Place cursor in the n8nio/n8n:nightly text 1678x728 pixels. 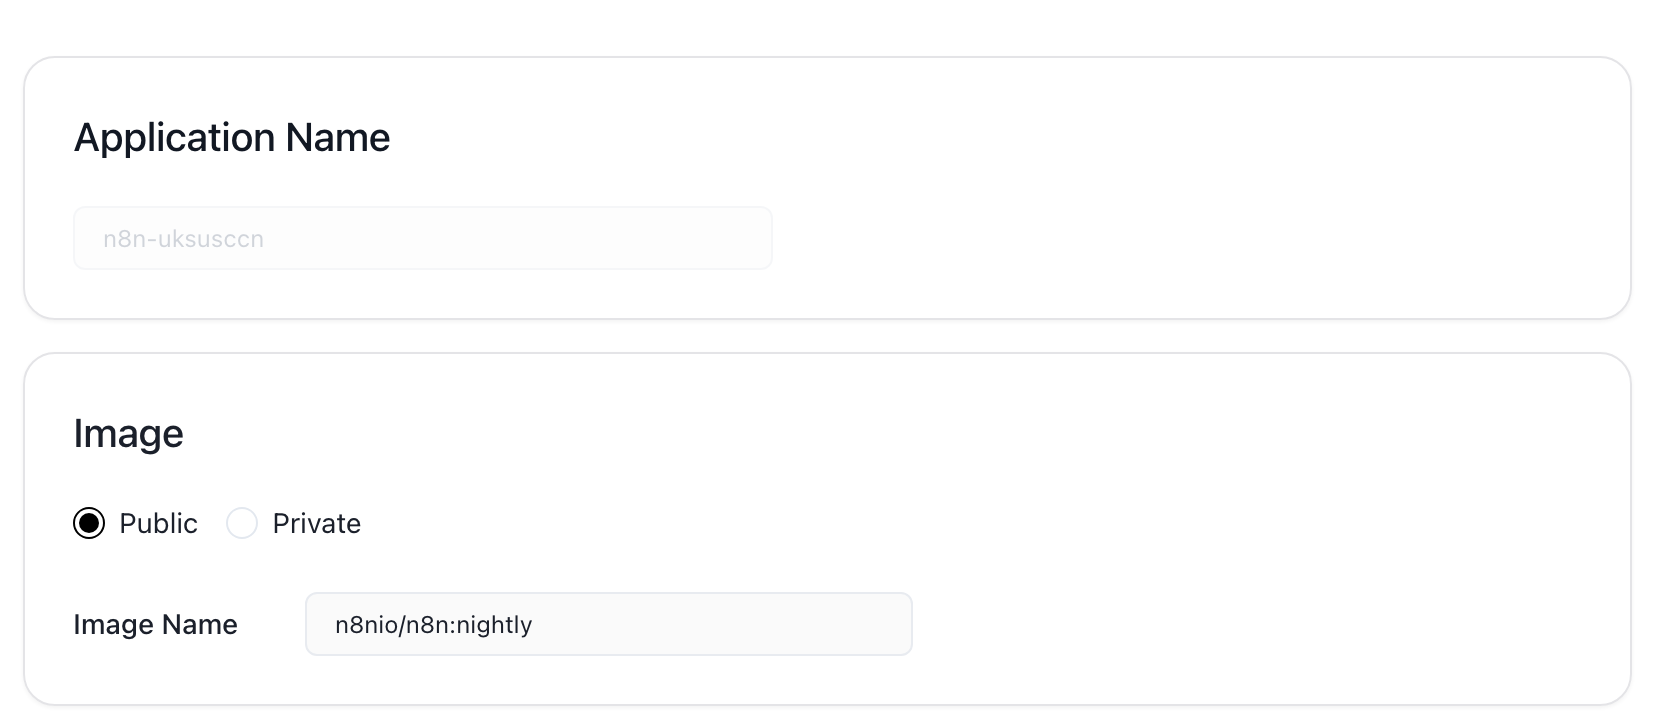[433, 625]
